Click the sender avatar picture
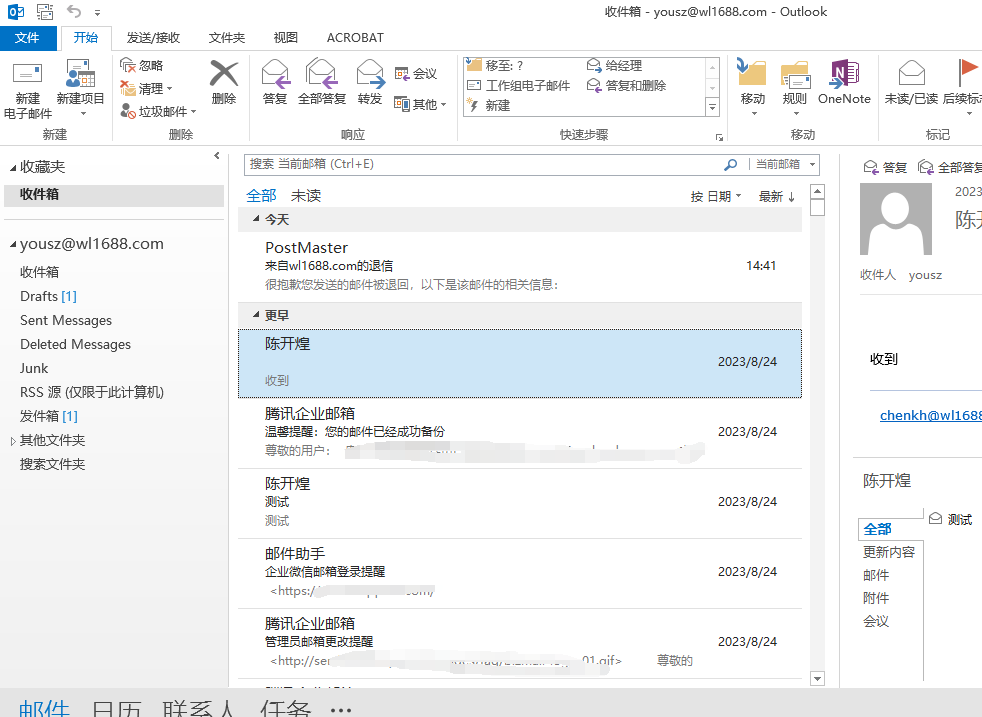 click(x=896, y=219)
